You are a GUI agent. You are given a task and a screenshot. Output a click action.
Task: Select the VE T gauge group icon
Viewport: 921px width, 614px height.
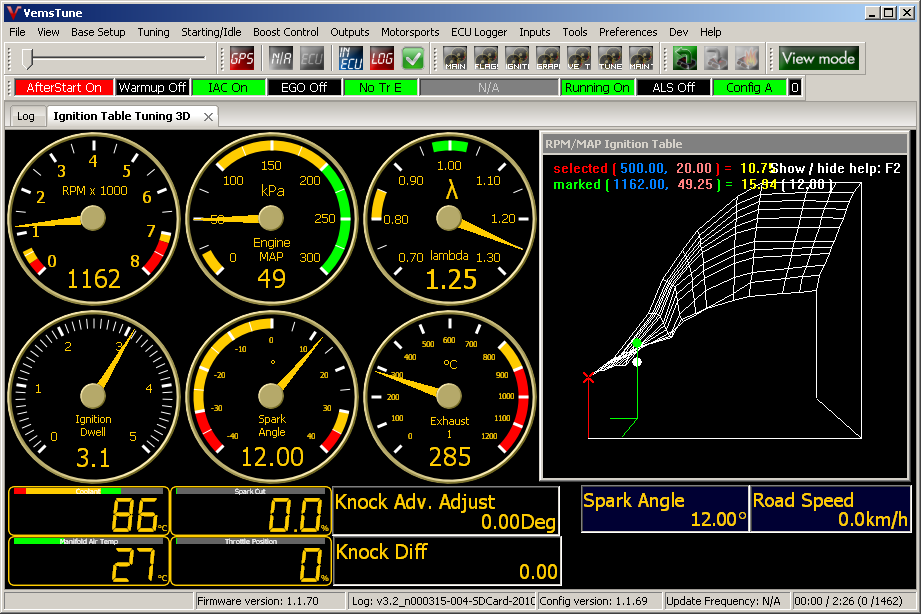(x=579, y=58)
